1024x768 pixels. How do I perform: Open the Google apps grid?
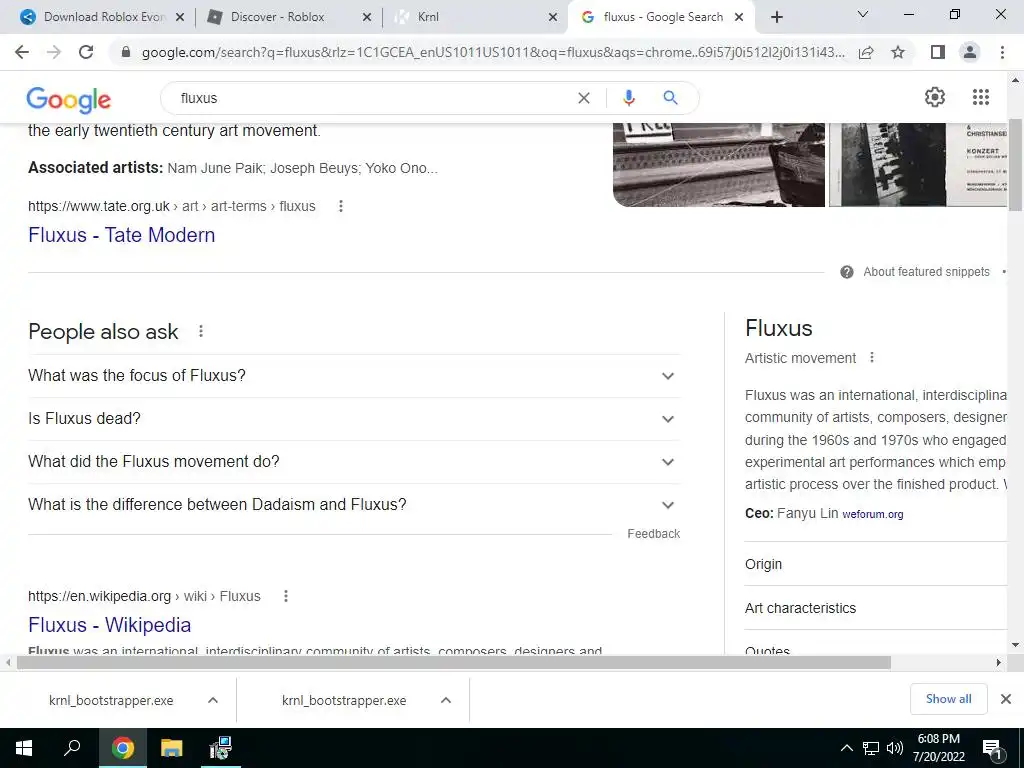point(980,97)
